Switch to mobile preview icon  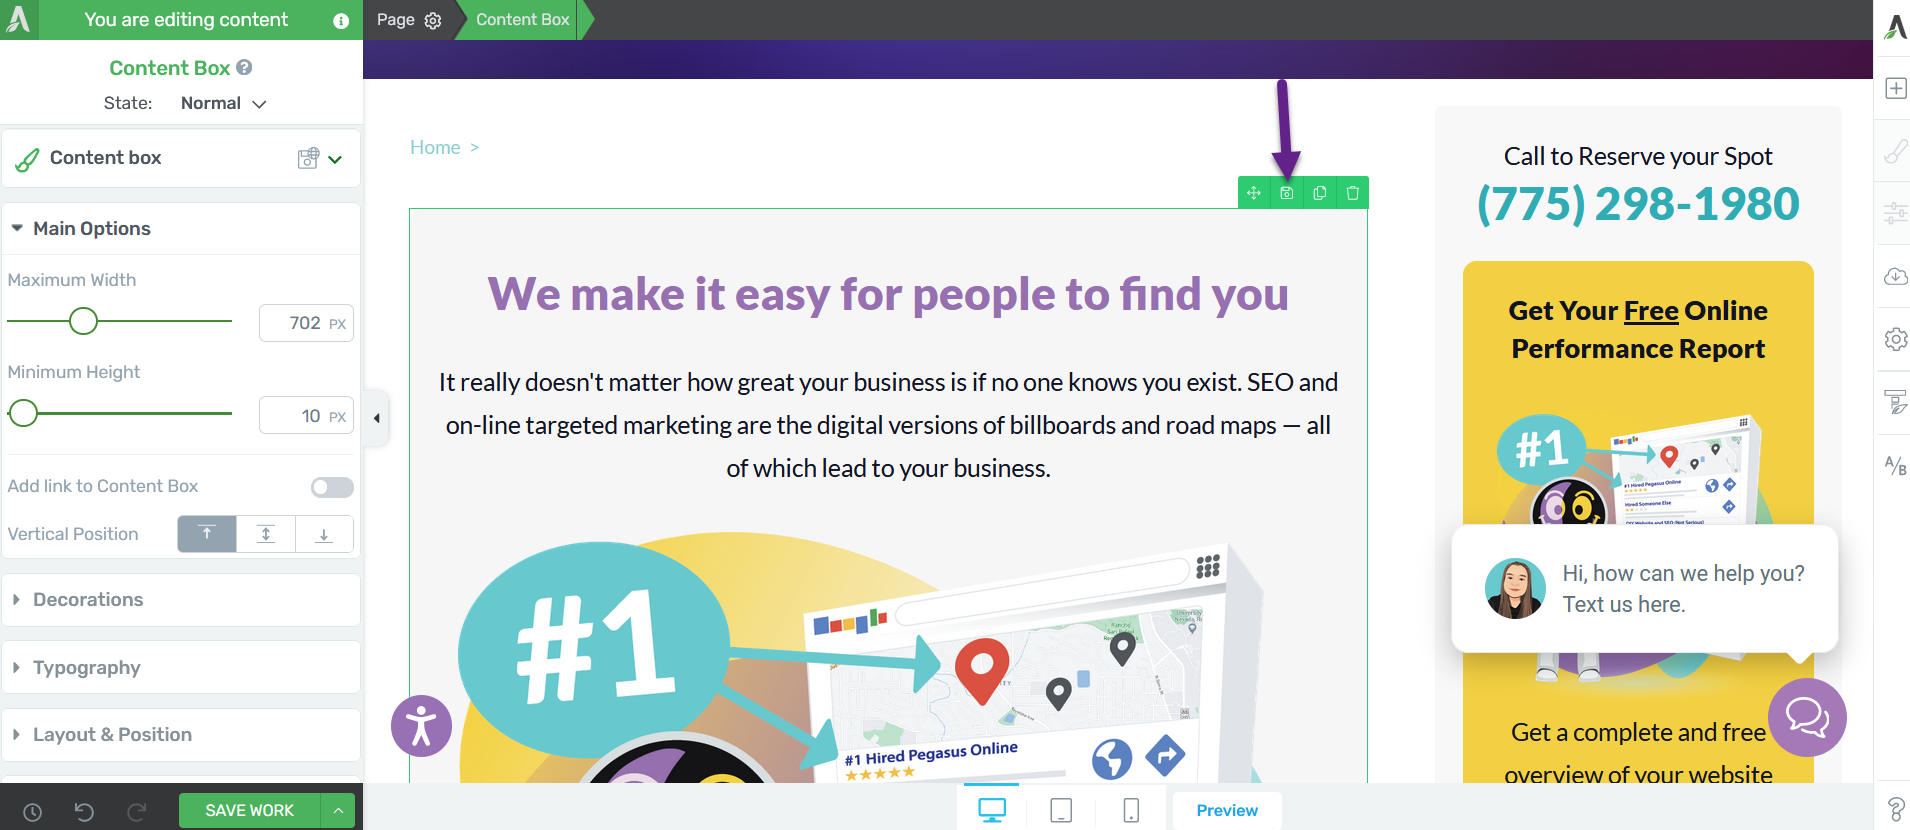1131,810
